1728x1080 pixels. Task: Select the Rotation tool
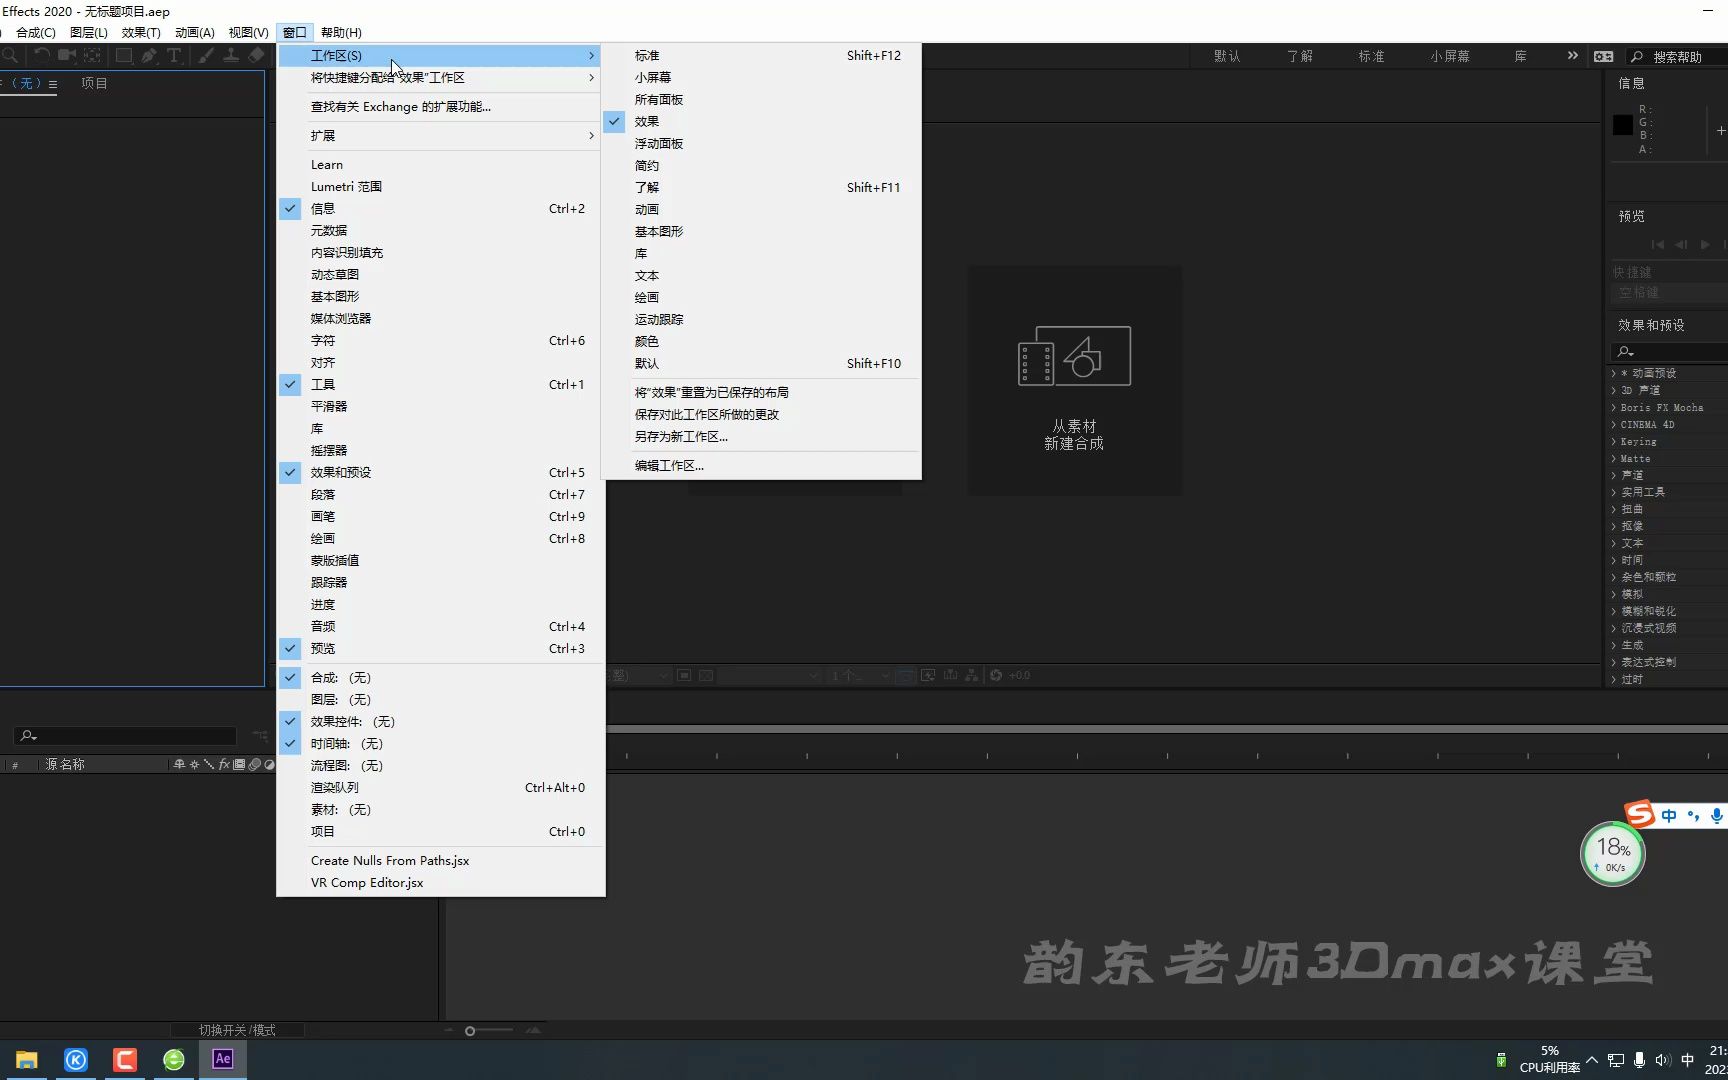tap(41, 55)
